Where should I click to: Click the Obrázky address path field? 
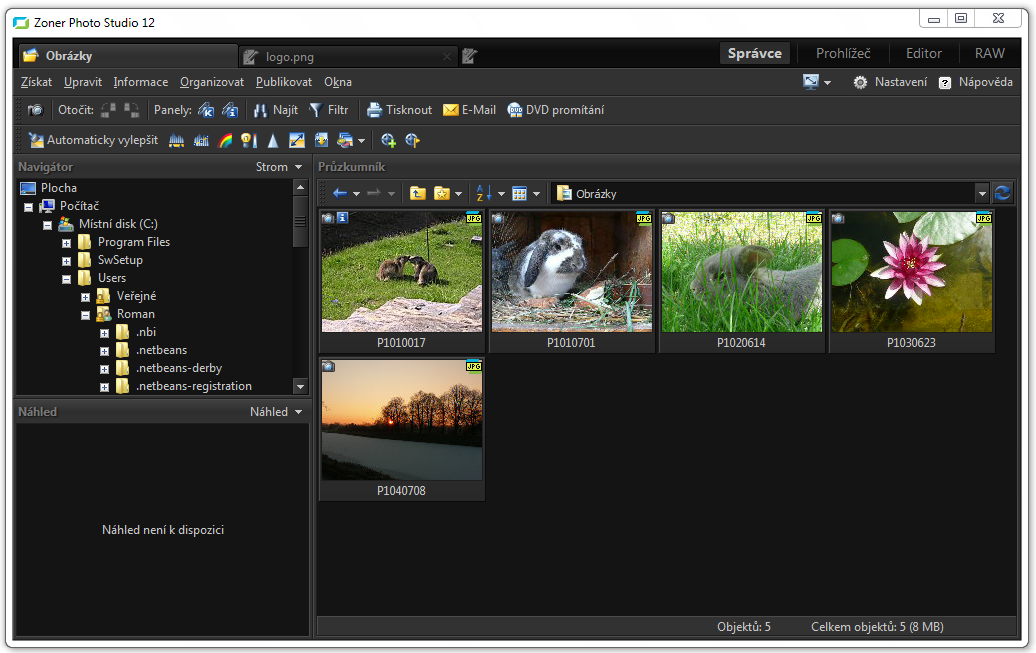pyautogui.click(x=765, y=194)
